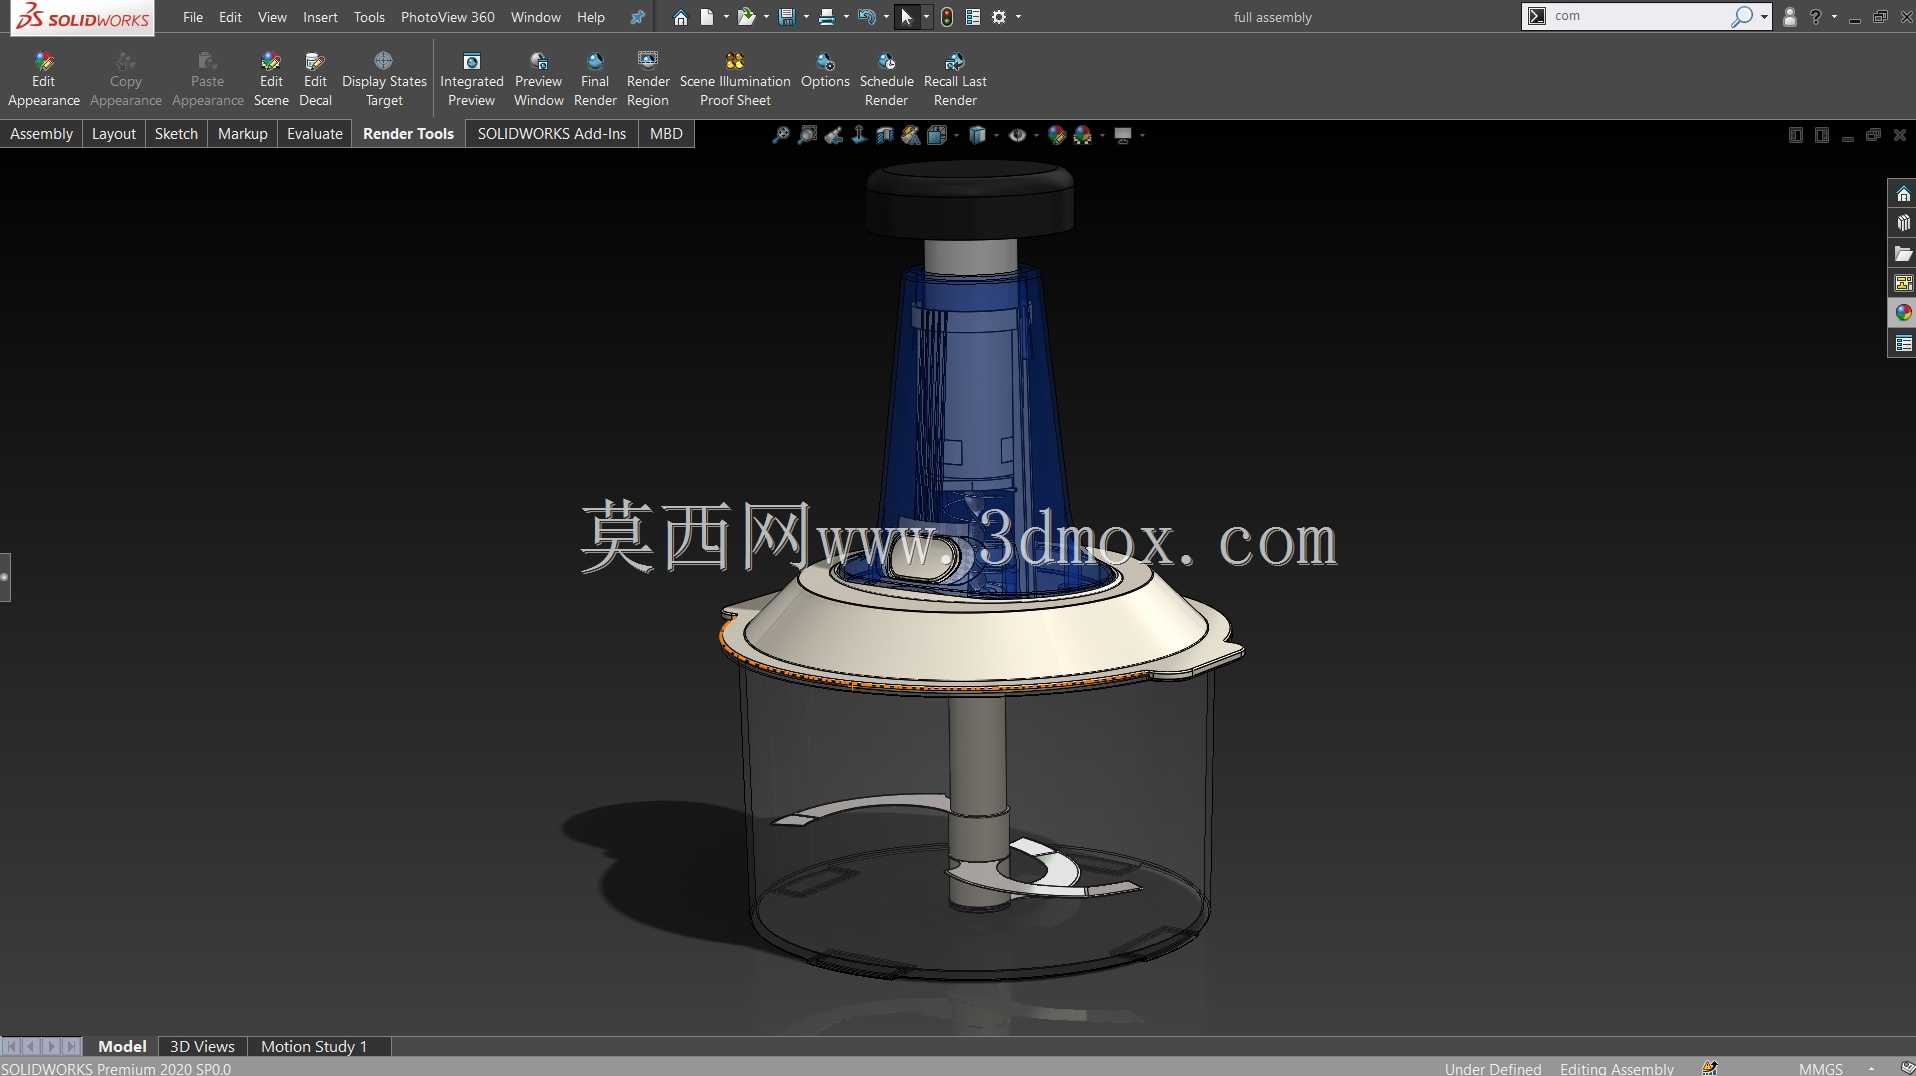
Task: Run the Final Render
Action: pyautogui.click(x=595, y=79)
